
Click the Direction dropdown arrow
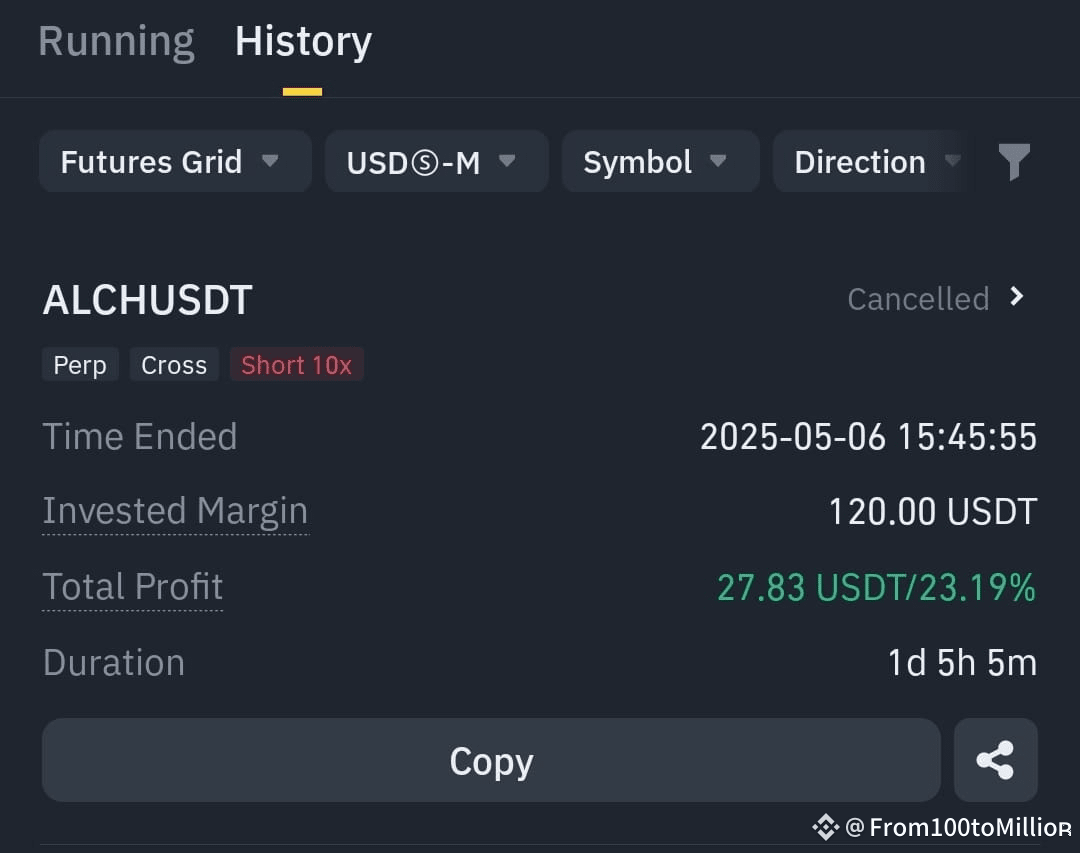953,161
